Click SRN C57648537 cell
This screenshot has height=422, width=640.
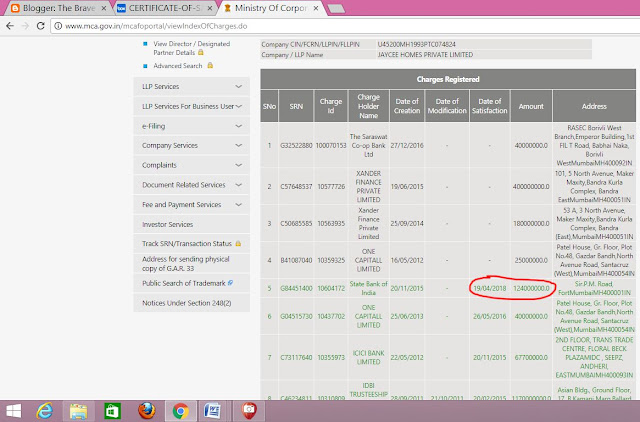[x=296, y=187]
